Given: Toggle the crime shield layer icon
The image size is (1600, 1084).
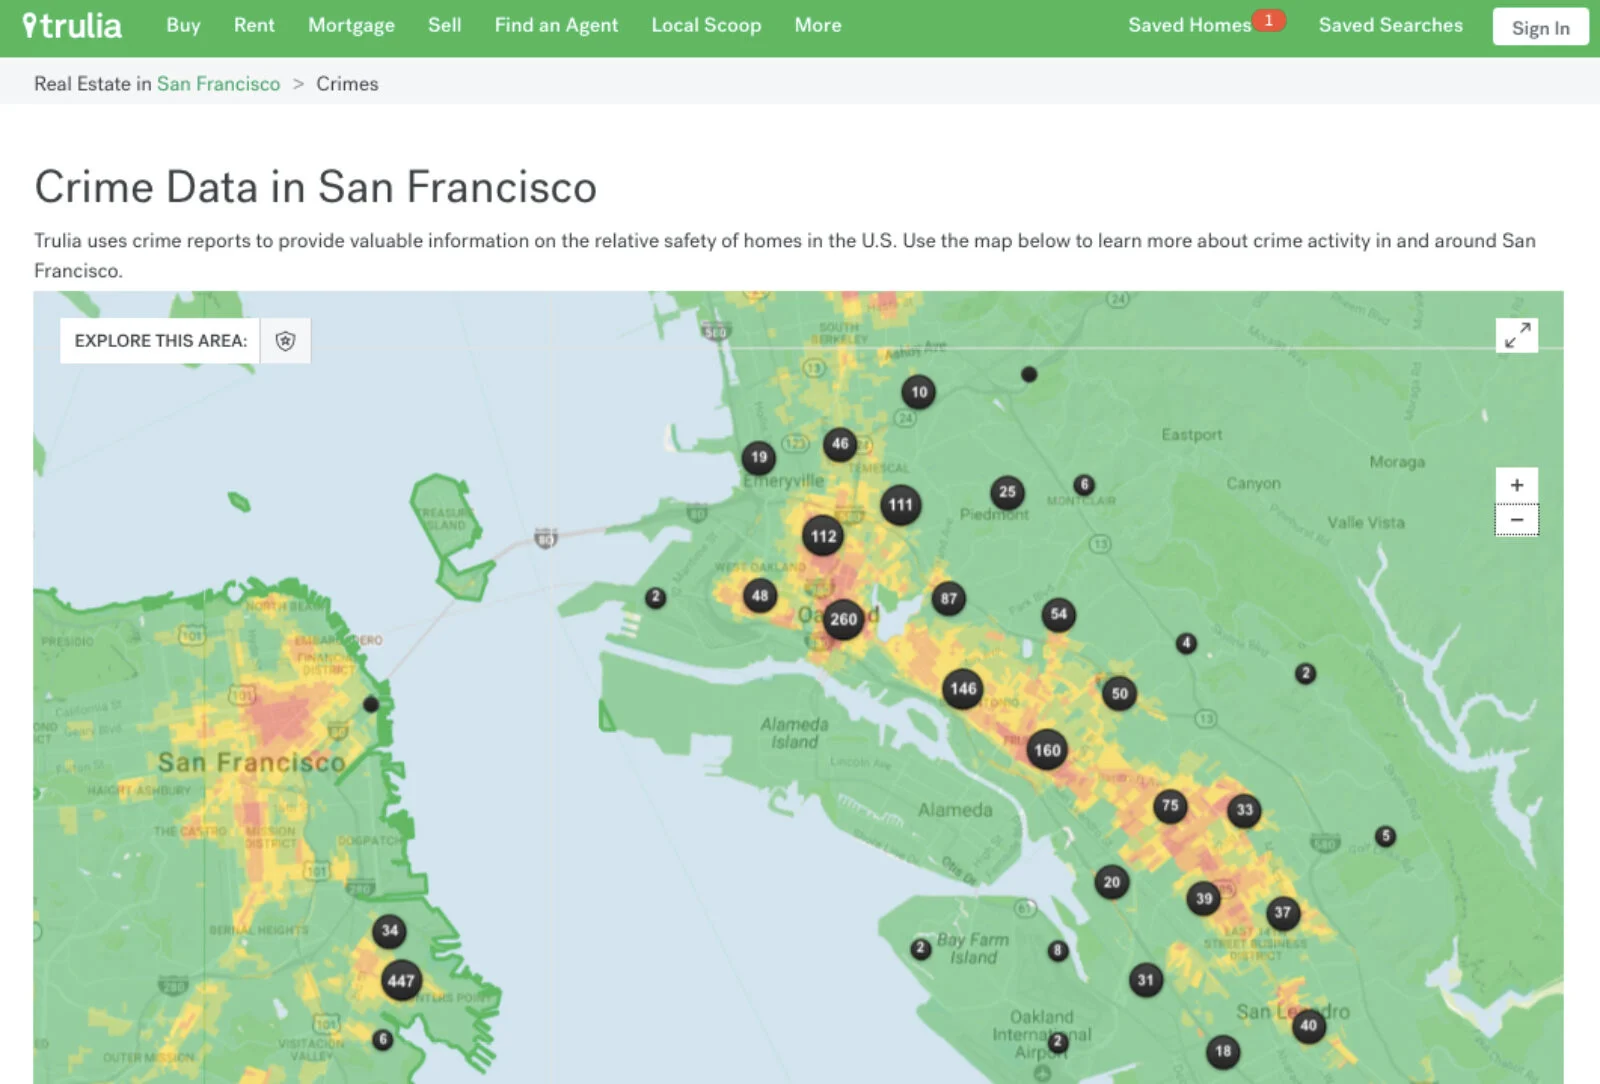Looking at the screenshot, I should click(286, 341).
